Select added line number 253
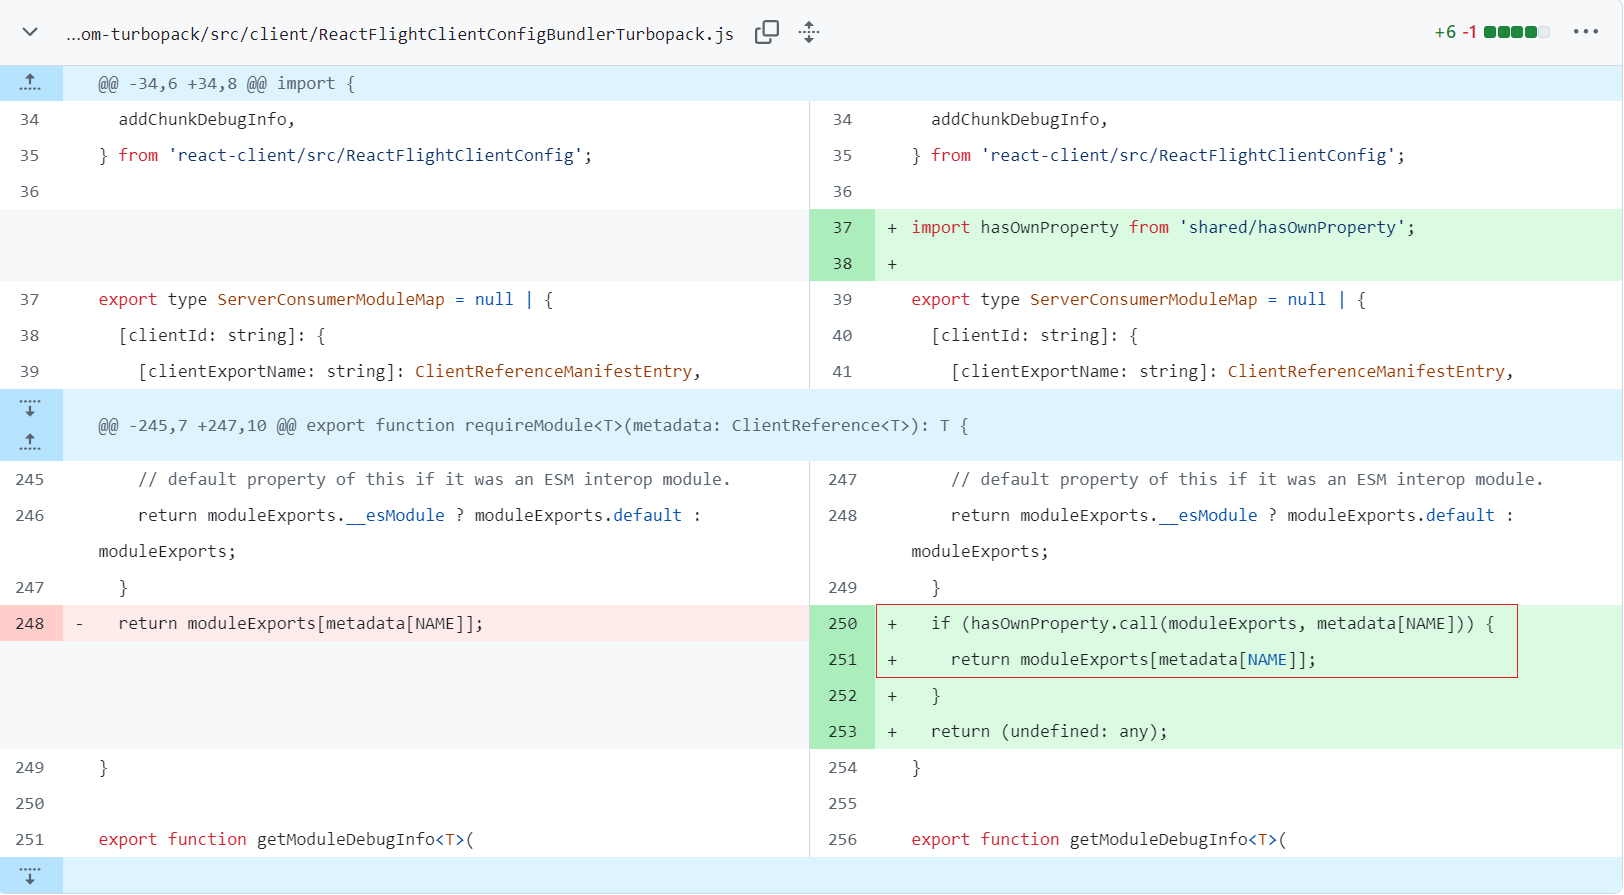Screen dimensions: 1624x895 tap(842, 731)
